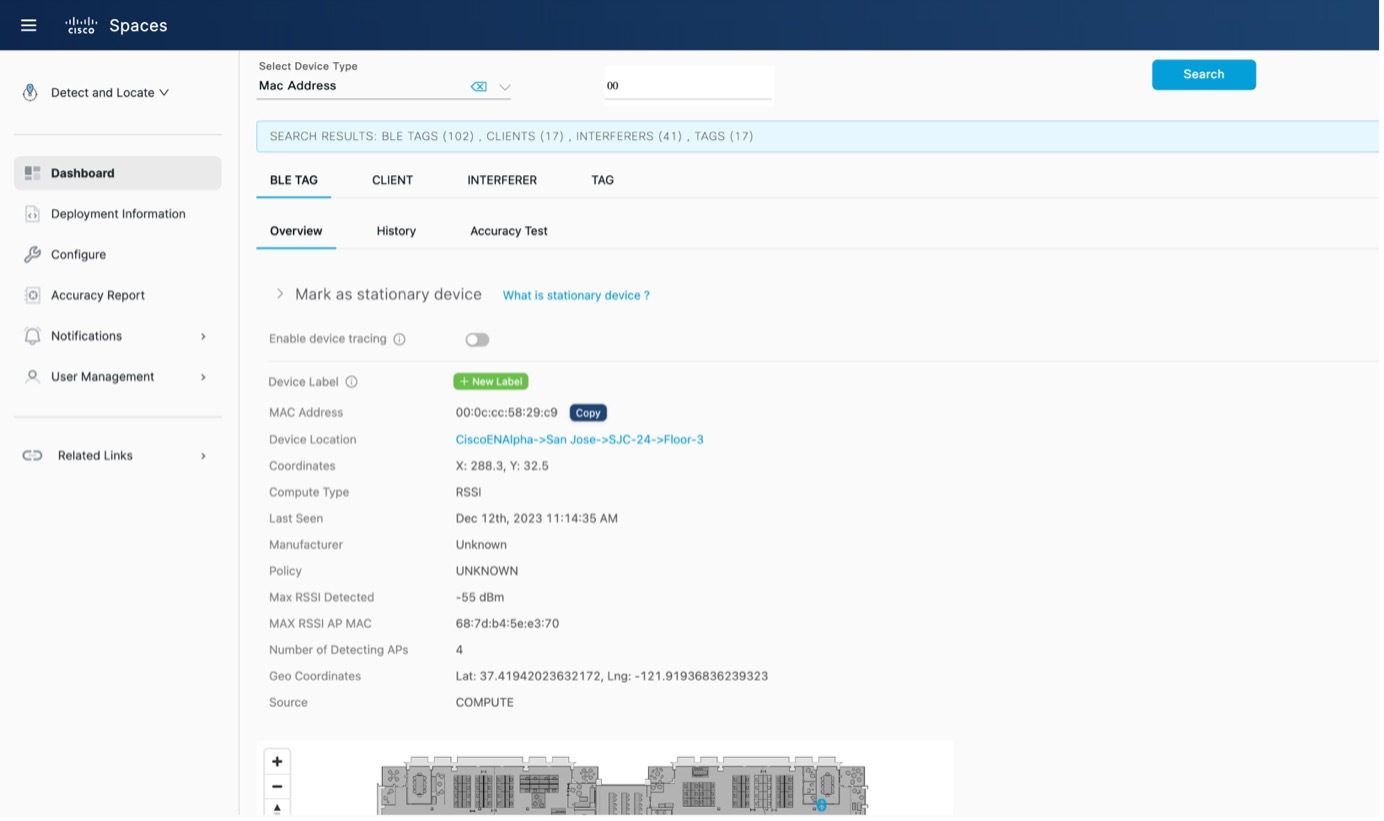Toggle Enable device tracing switch
Viewport: 1384px width, 821px height.
coord(478,340)
